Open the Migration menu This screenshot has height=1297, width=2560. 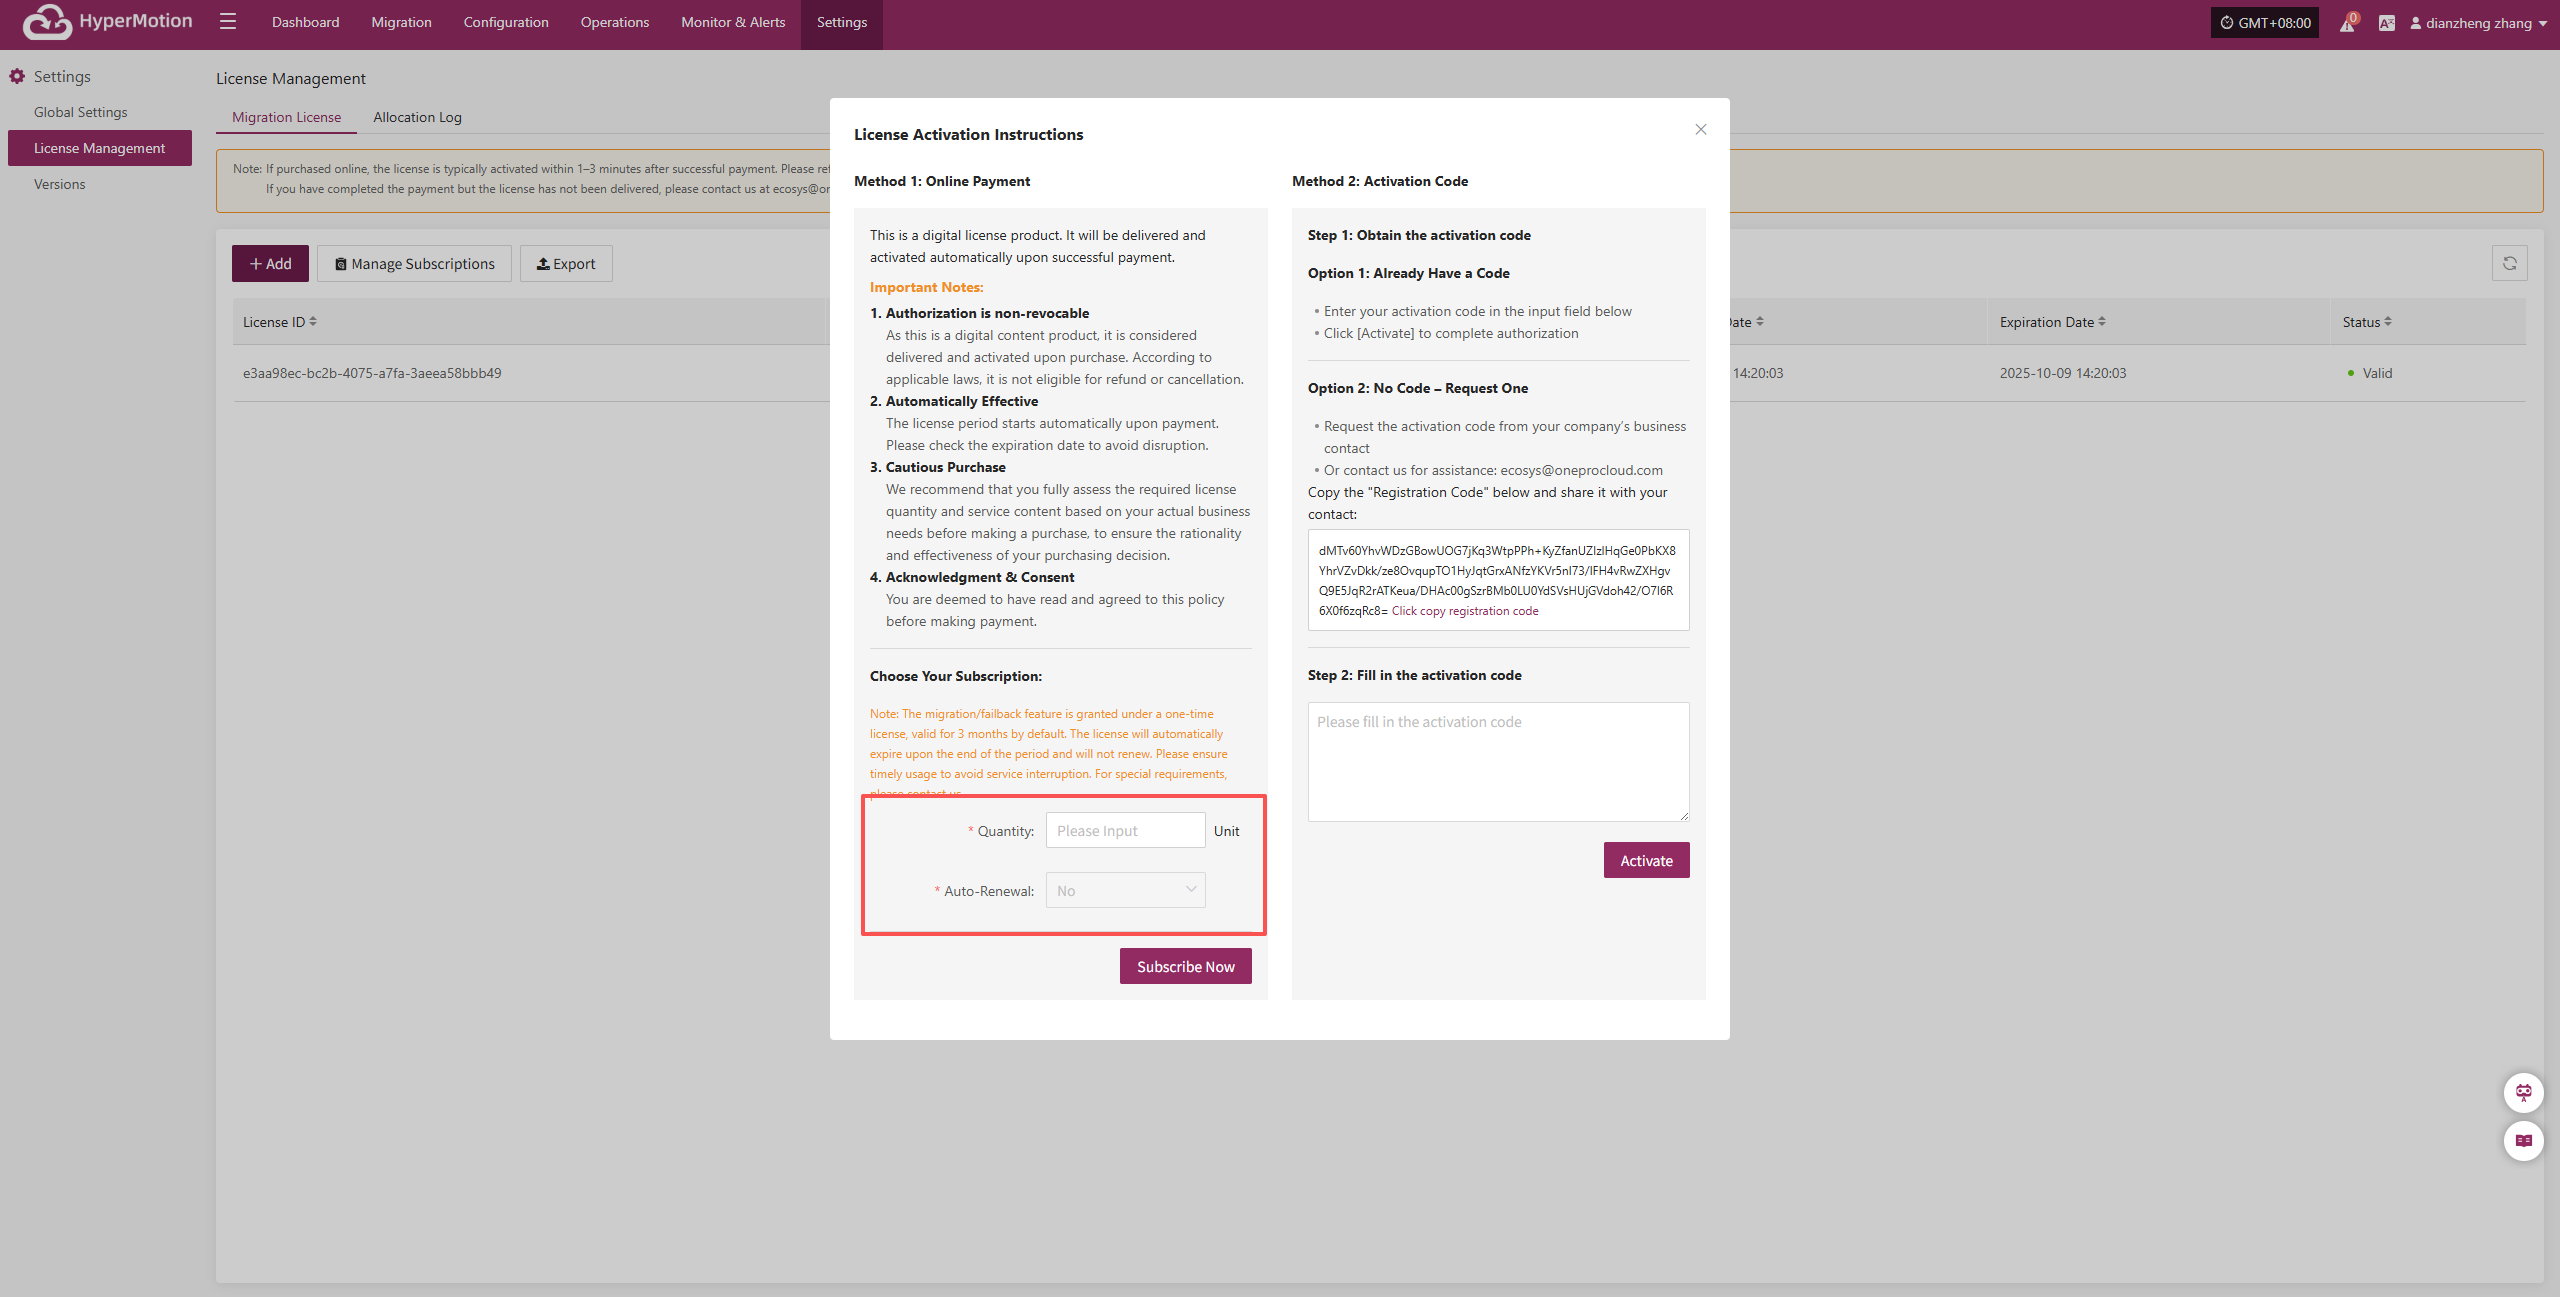click(x=401, y=22)
